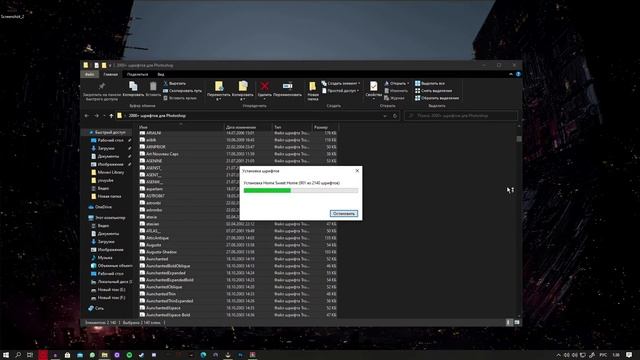Open the Открыть dropdown in ribbon
Image resolution: width=640 pixels, height=360 pixels.
click(x=396, y=83)
